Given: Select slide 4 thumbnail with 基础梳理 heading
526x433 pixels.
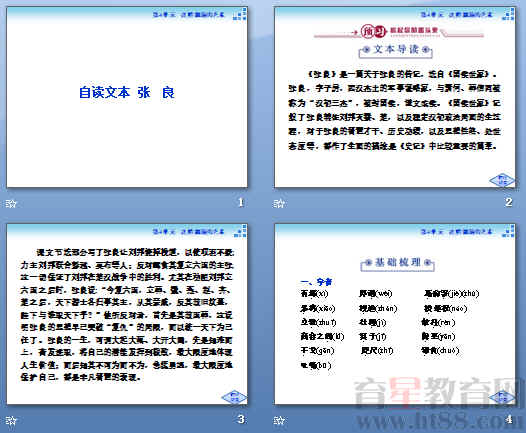Looking at the screenshot, I should pos(395,314).
